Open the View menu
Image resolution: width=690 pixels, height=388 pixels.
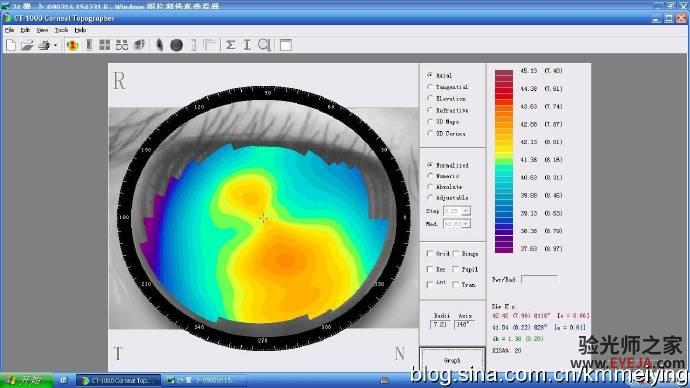(42, 30)
